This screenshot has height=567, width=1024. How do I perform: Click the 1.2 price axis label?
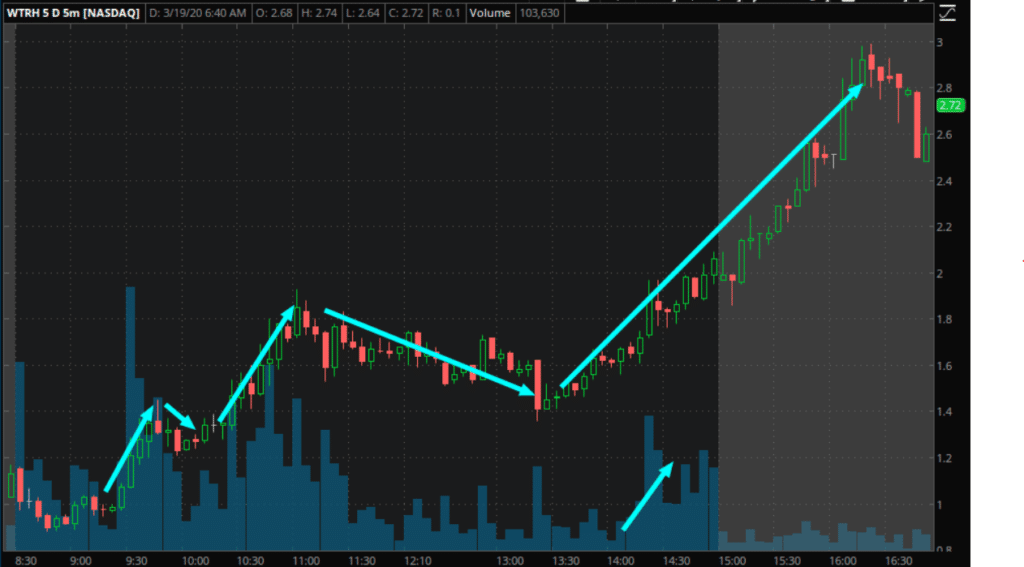pyautogui.click(x=944, y=459)
